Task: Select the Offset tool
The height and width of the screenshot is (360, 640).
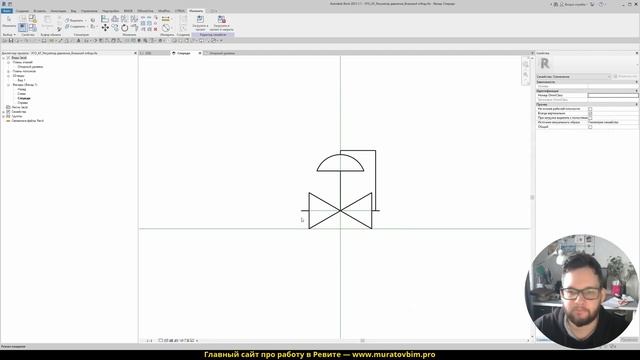Action: tap(115, 19)
